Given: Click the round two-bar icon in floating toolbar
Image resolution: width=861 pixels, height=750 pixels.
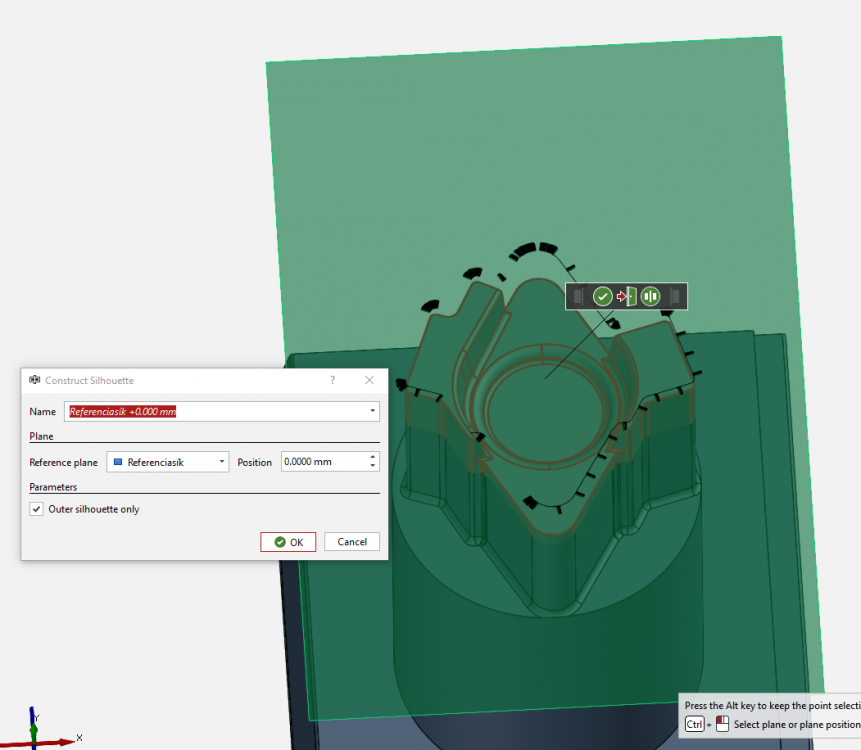Looking at the screenshot, I should click(x=651, y=296).
